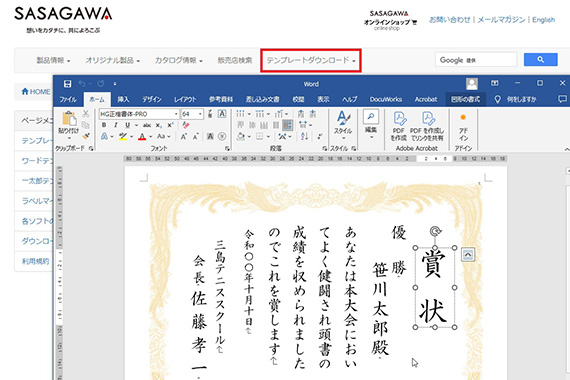Screen dimensions: 570x380
Task: Open the 編集 search dropdown
Action: 371,124
